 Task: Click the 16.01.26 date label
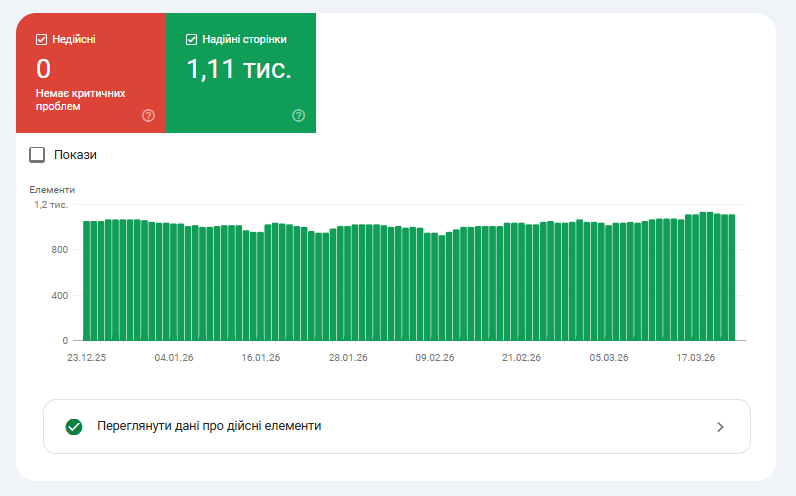coord(260,358)
